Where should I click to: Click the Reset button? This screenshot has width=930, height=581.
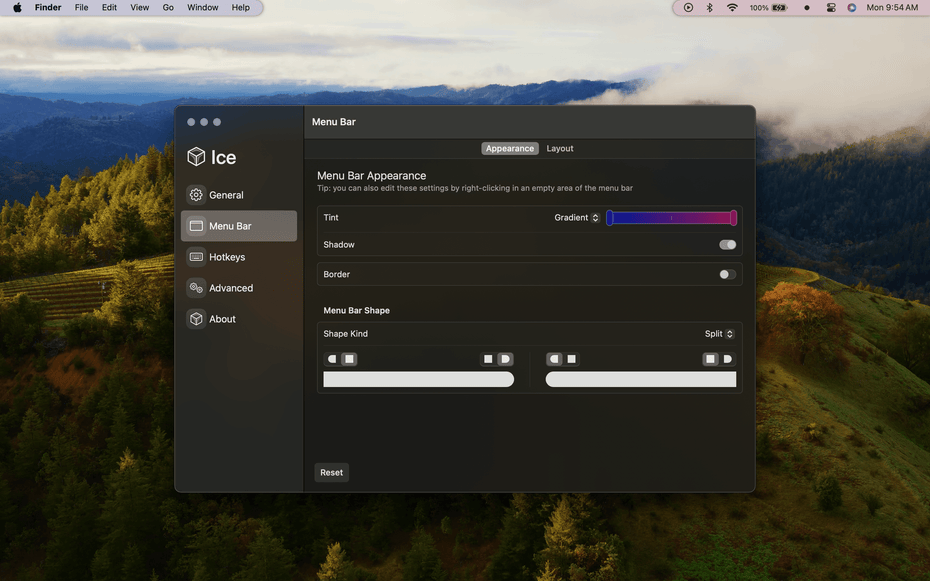click(331, 473)
